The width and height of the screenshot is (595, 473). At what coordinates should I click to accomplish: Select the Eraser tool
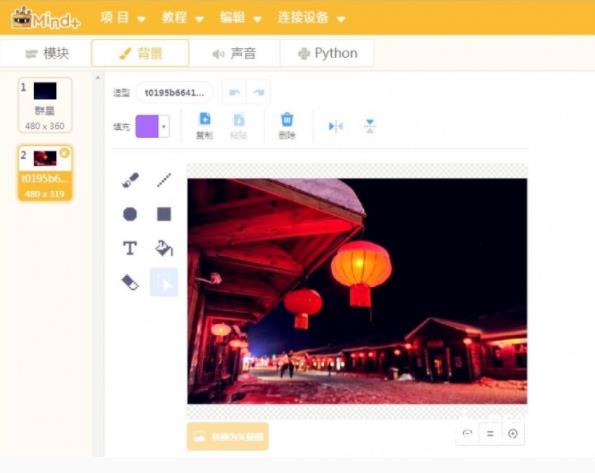point(130,282)
